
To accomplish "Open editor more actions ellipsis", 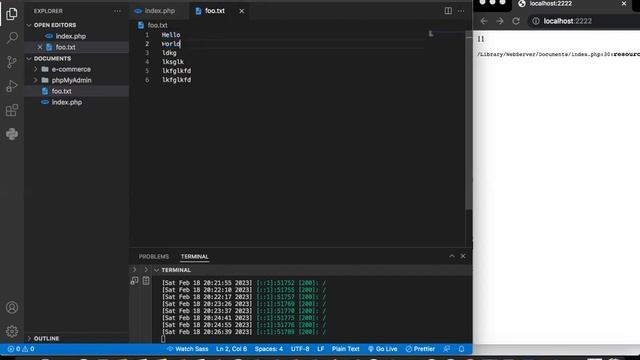I will [461, 11].
